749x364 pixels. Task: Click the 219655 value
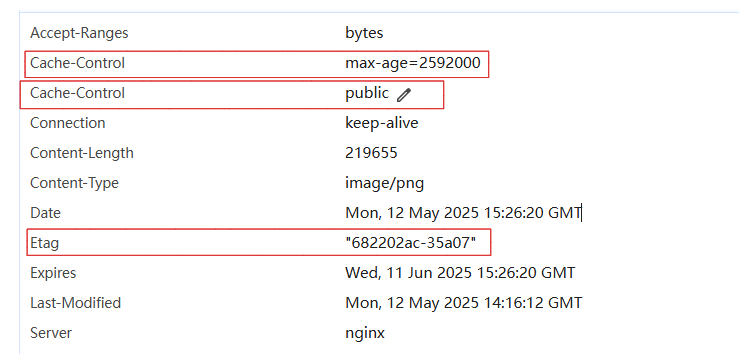click(x=371, y=153)
